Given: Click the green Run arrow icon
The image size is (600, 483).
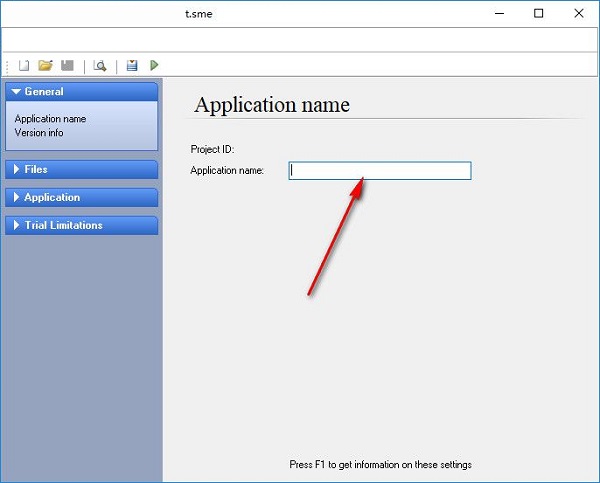Looking at the screenshot, I should pyautogui.click(x=154, y=66).
